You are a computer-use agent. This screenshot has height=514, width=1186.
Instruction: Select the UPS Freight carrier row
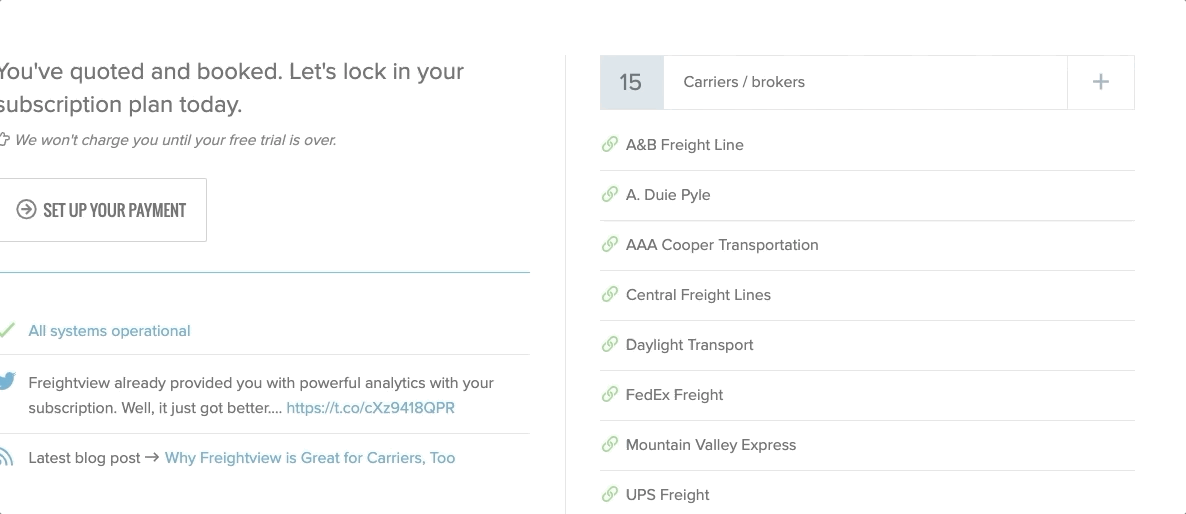tap(867, 495)
